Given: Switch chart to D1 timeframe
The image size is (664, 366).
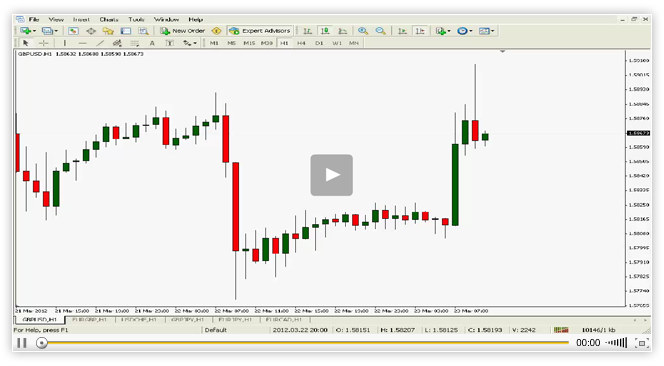Looking at the screenshot, I should pos(319,43).
